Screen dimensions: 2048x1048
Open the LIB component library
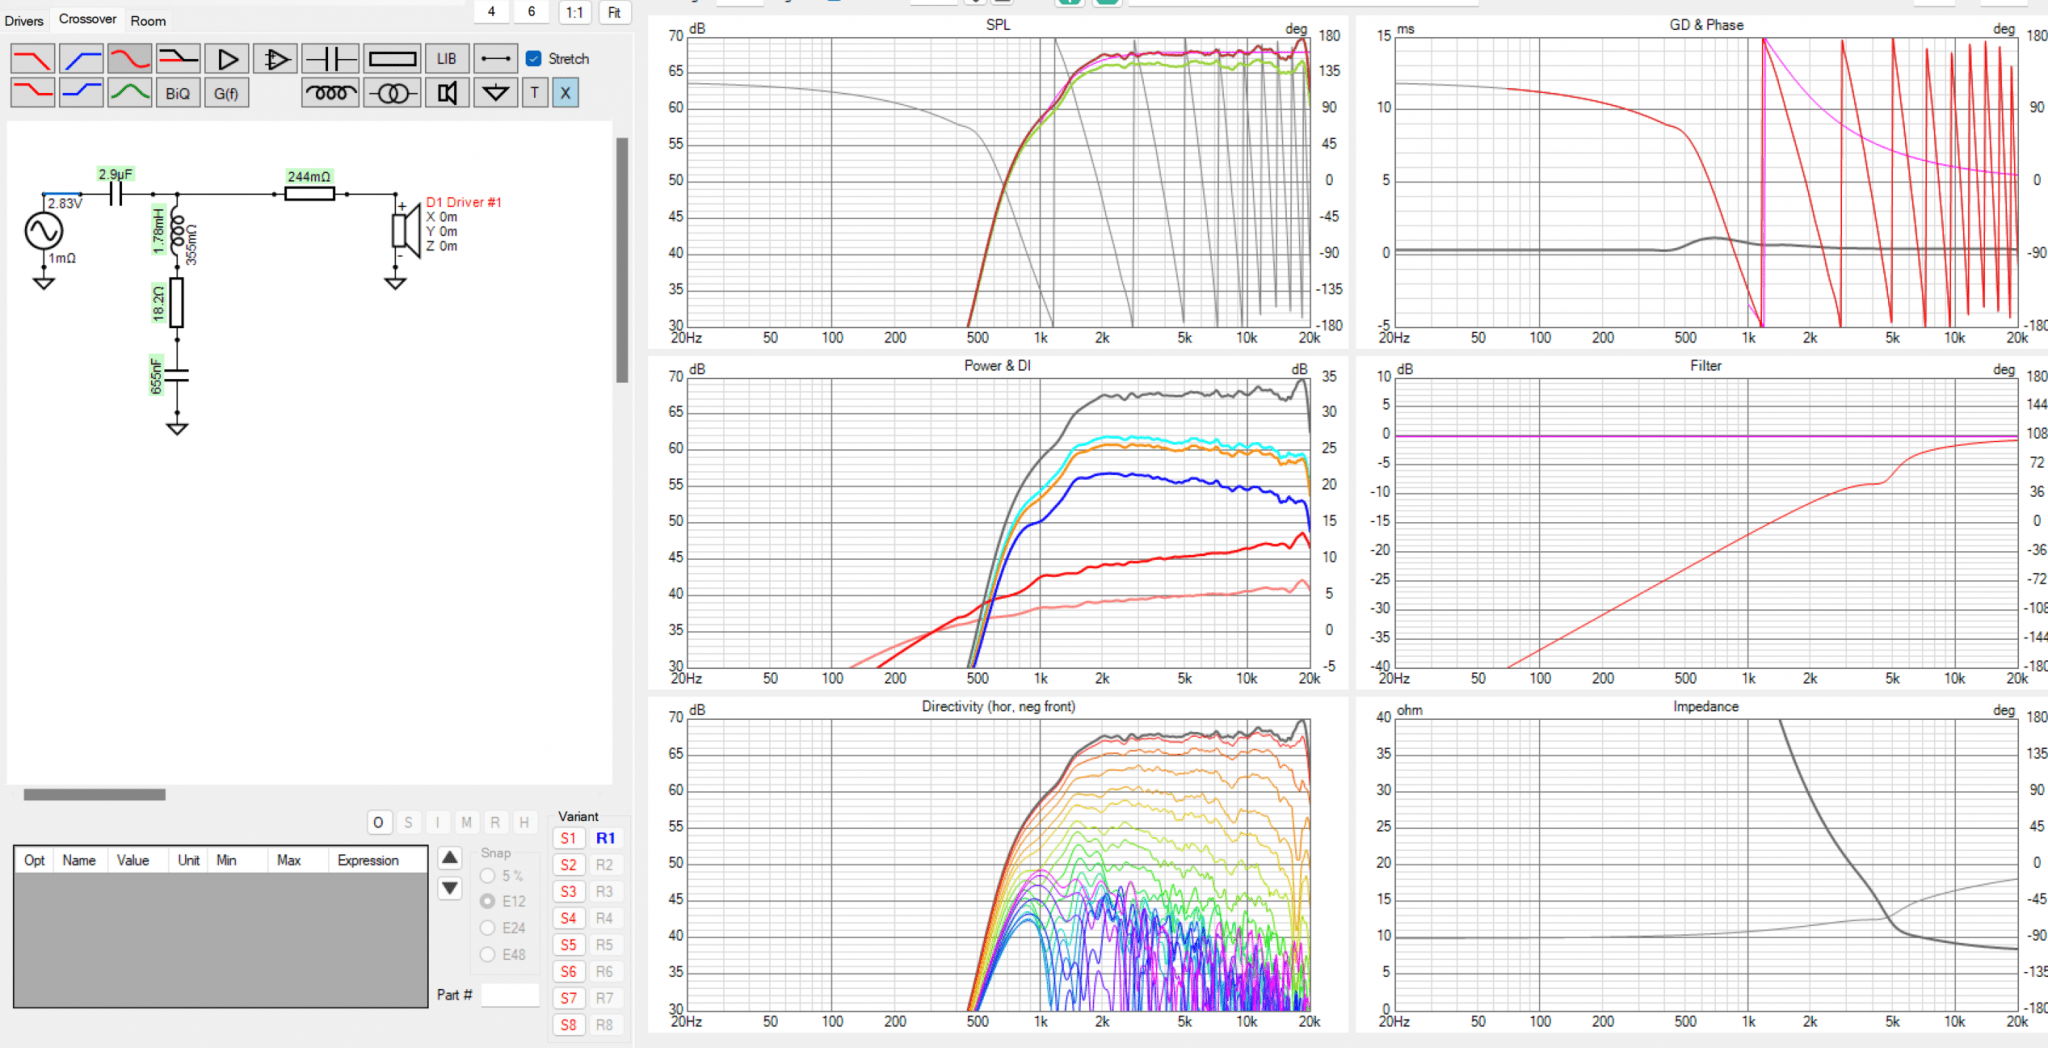click(x=446, y=59)
